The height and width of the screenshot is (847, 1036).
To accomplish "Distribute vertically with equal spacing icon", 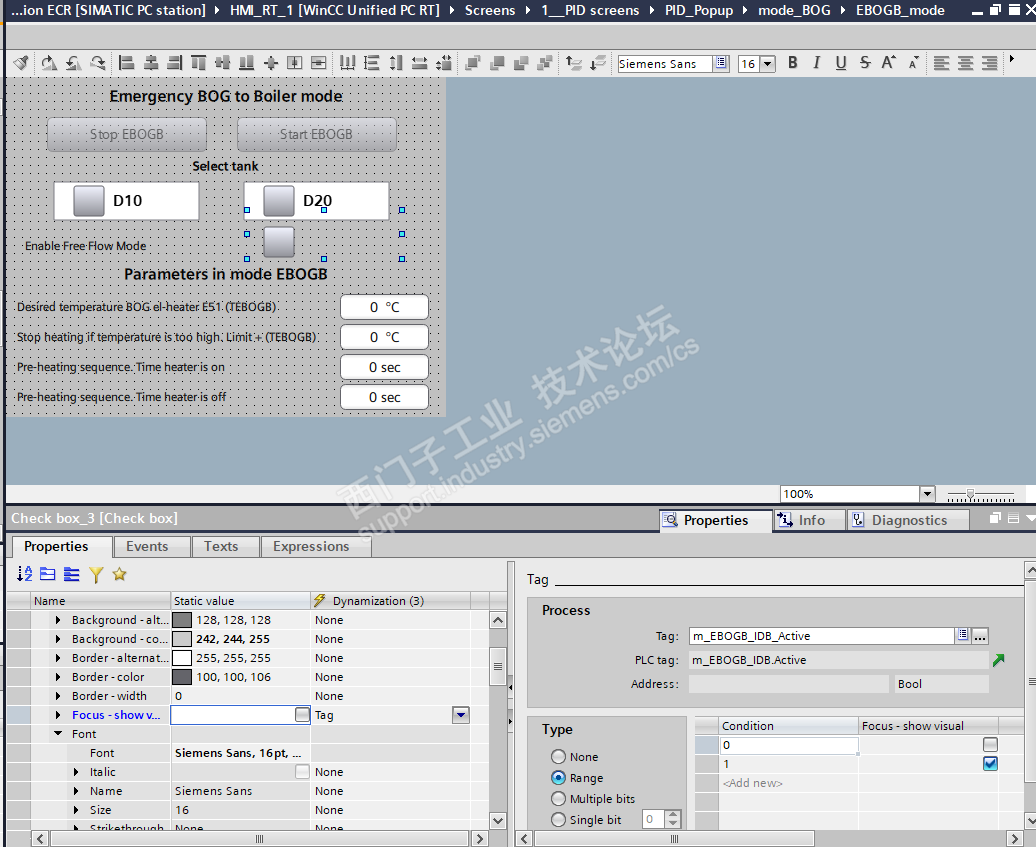I will tap(371, 63).
